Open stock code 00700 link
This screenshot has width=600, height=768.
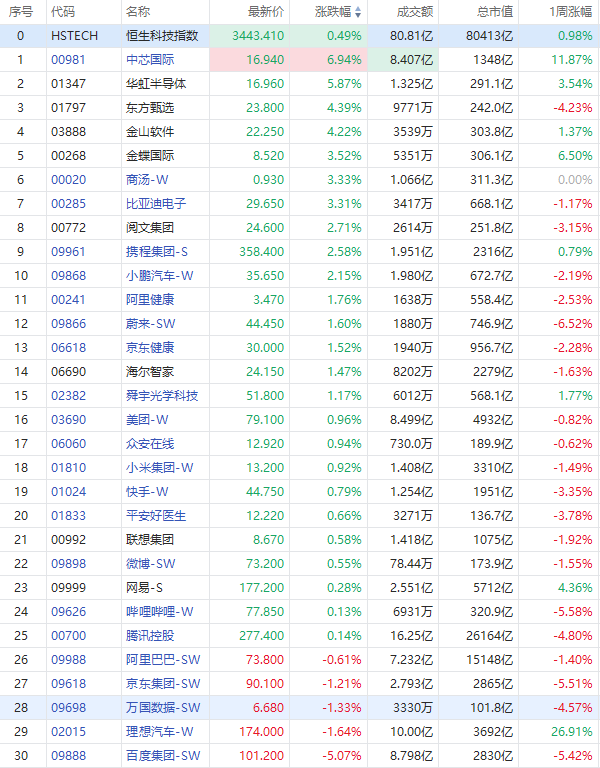pyautogui.click(x=68, y=636)
